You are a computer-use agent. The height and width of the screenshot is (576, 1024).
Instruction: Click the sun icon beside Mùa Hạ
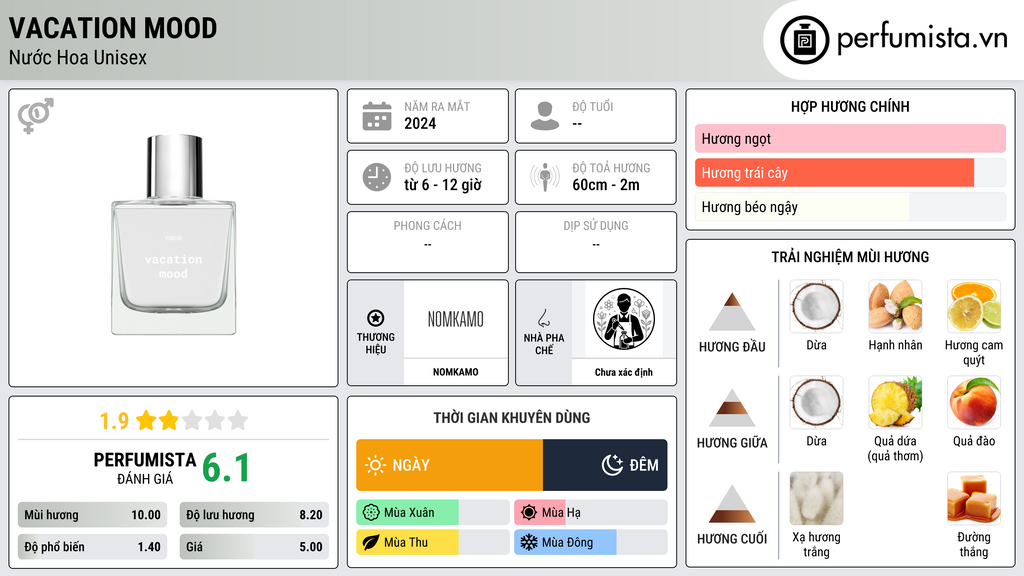529,513
